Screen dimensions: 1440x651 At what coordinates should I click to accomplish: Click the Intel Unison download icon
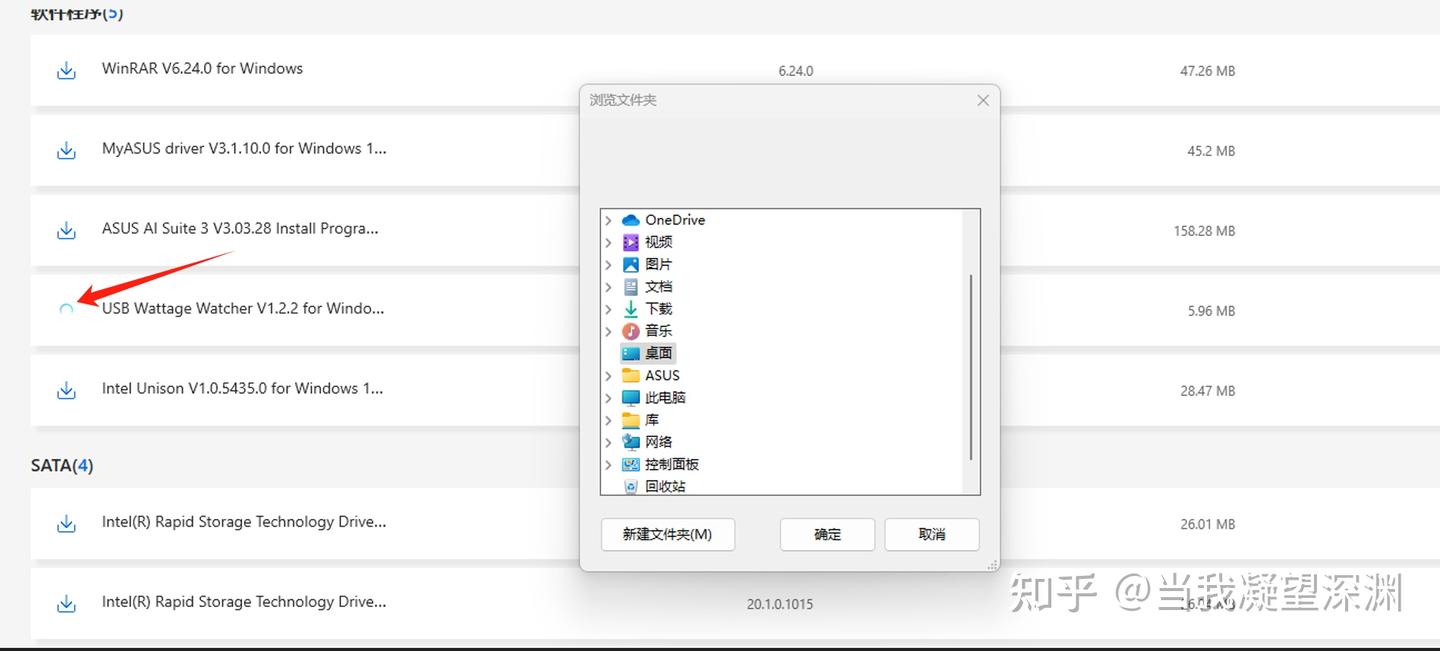(66, 391)
